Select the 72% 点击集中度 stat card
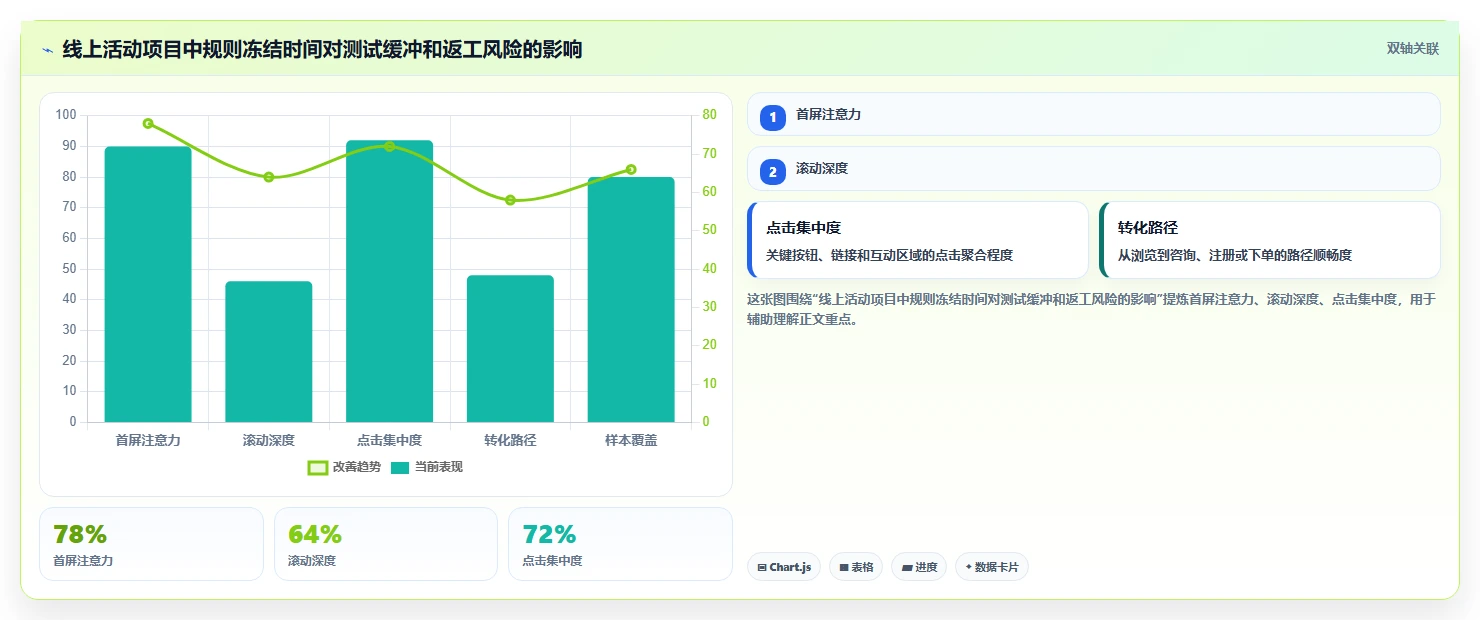 click(621, 544)
